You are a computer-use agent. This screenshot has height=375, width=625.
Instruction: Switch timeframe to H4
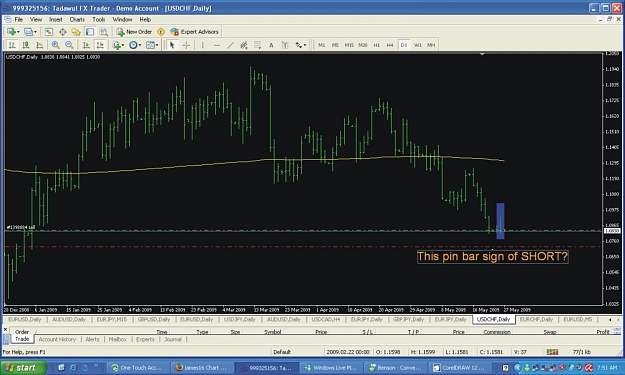[x=390, y=45]
